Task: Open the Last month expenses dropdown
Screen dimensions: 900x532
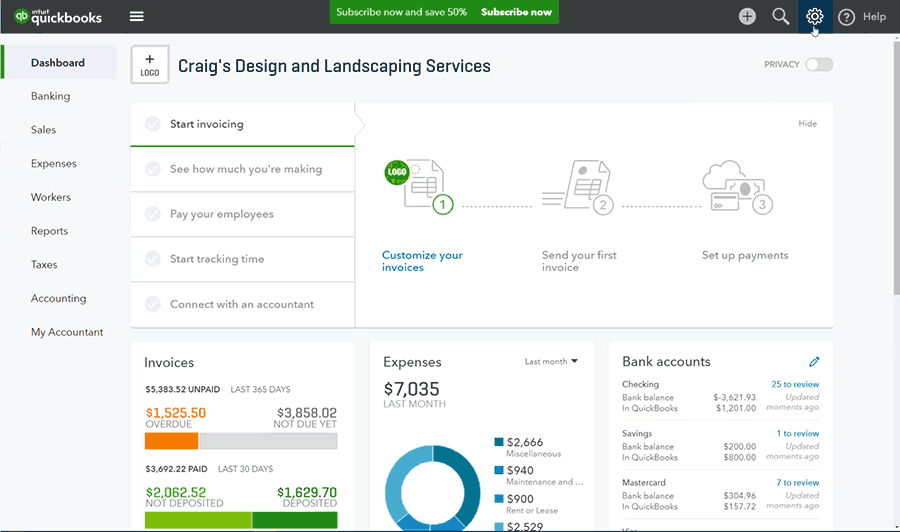Action: tap(552, 362)
